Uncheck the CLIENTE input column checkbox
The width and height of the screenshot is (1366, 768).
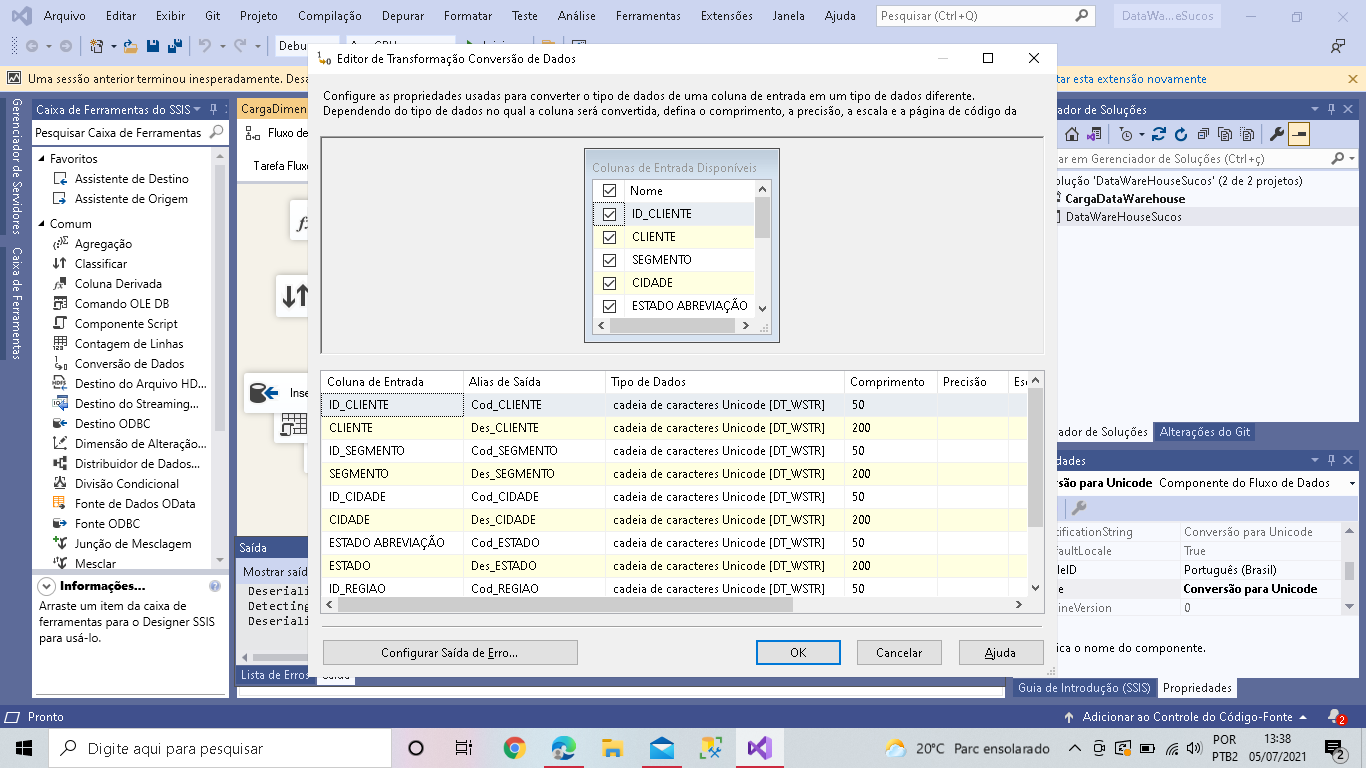tap(609, 237)
